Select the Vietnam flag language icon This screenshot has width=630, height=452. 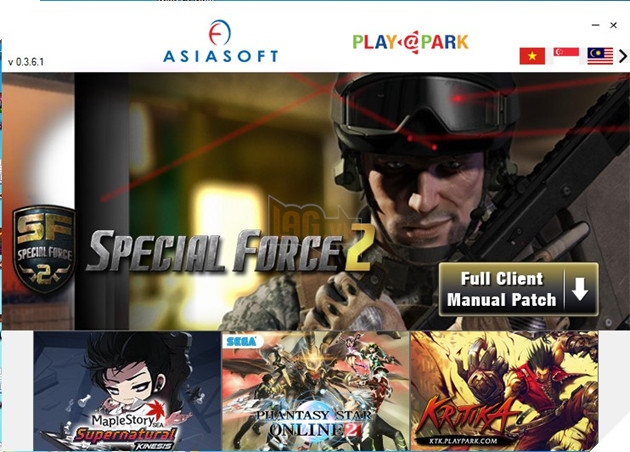pyautogui.click(x=532, y=56)
